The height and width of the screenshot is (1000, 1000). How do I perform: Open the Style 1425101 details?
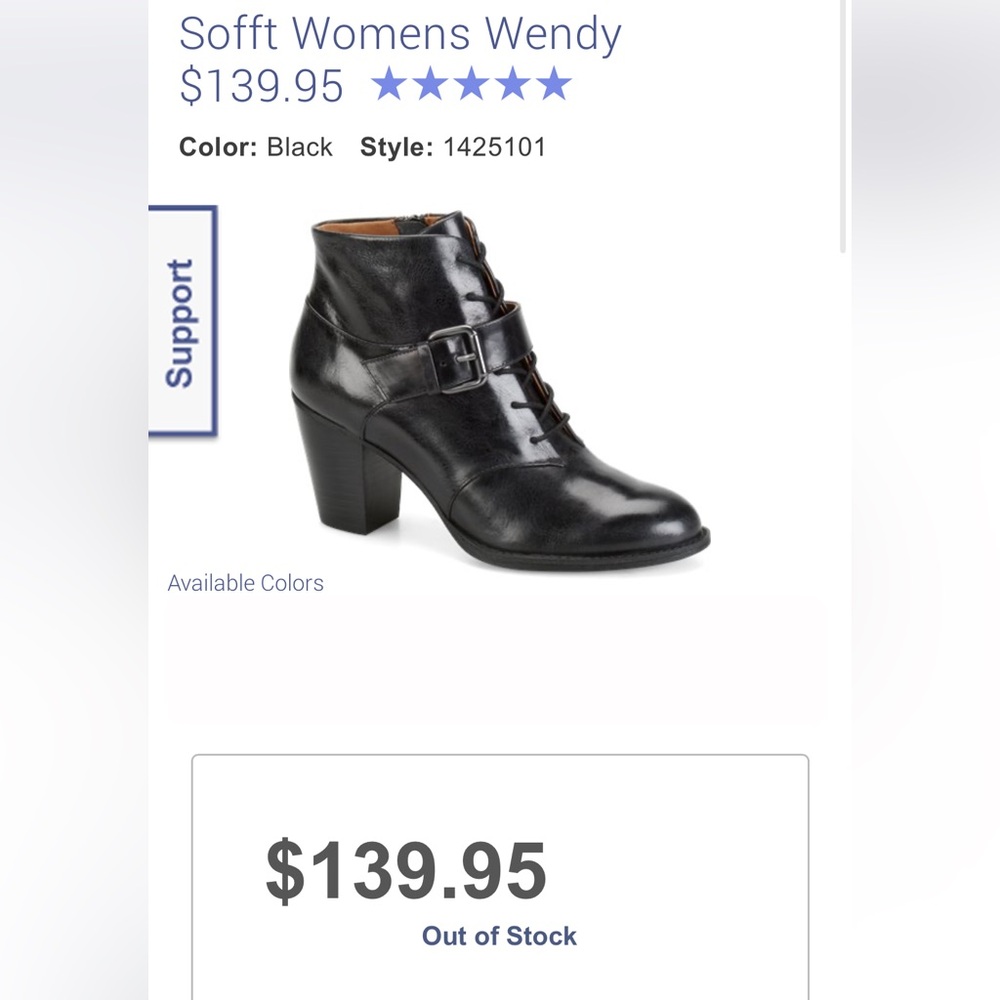tap(455, 147)
